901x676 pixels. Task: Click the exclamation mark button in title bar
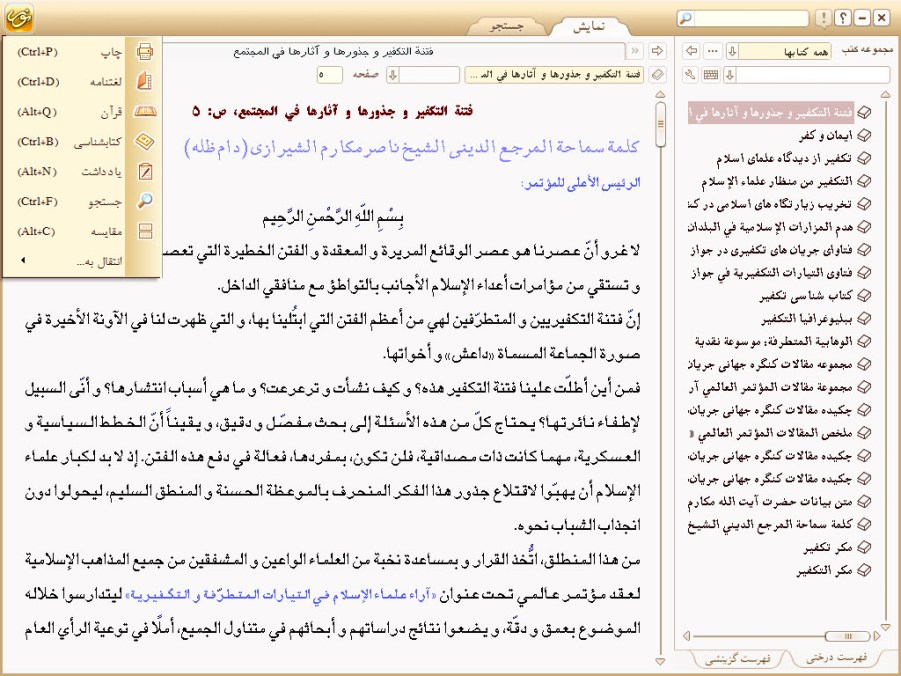pos(823,18)
